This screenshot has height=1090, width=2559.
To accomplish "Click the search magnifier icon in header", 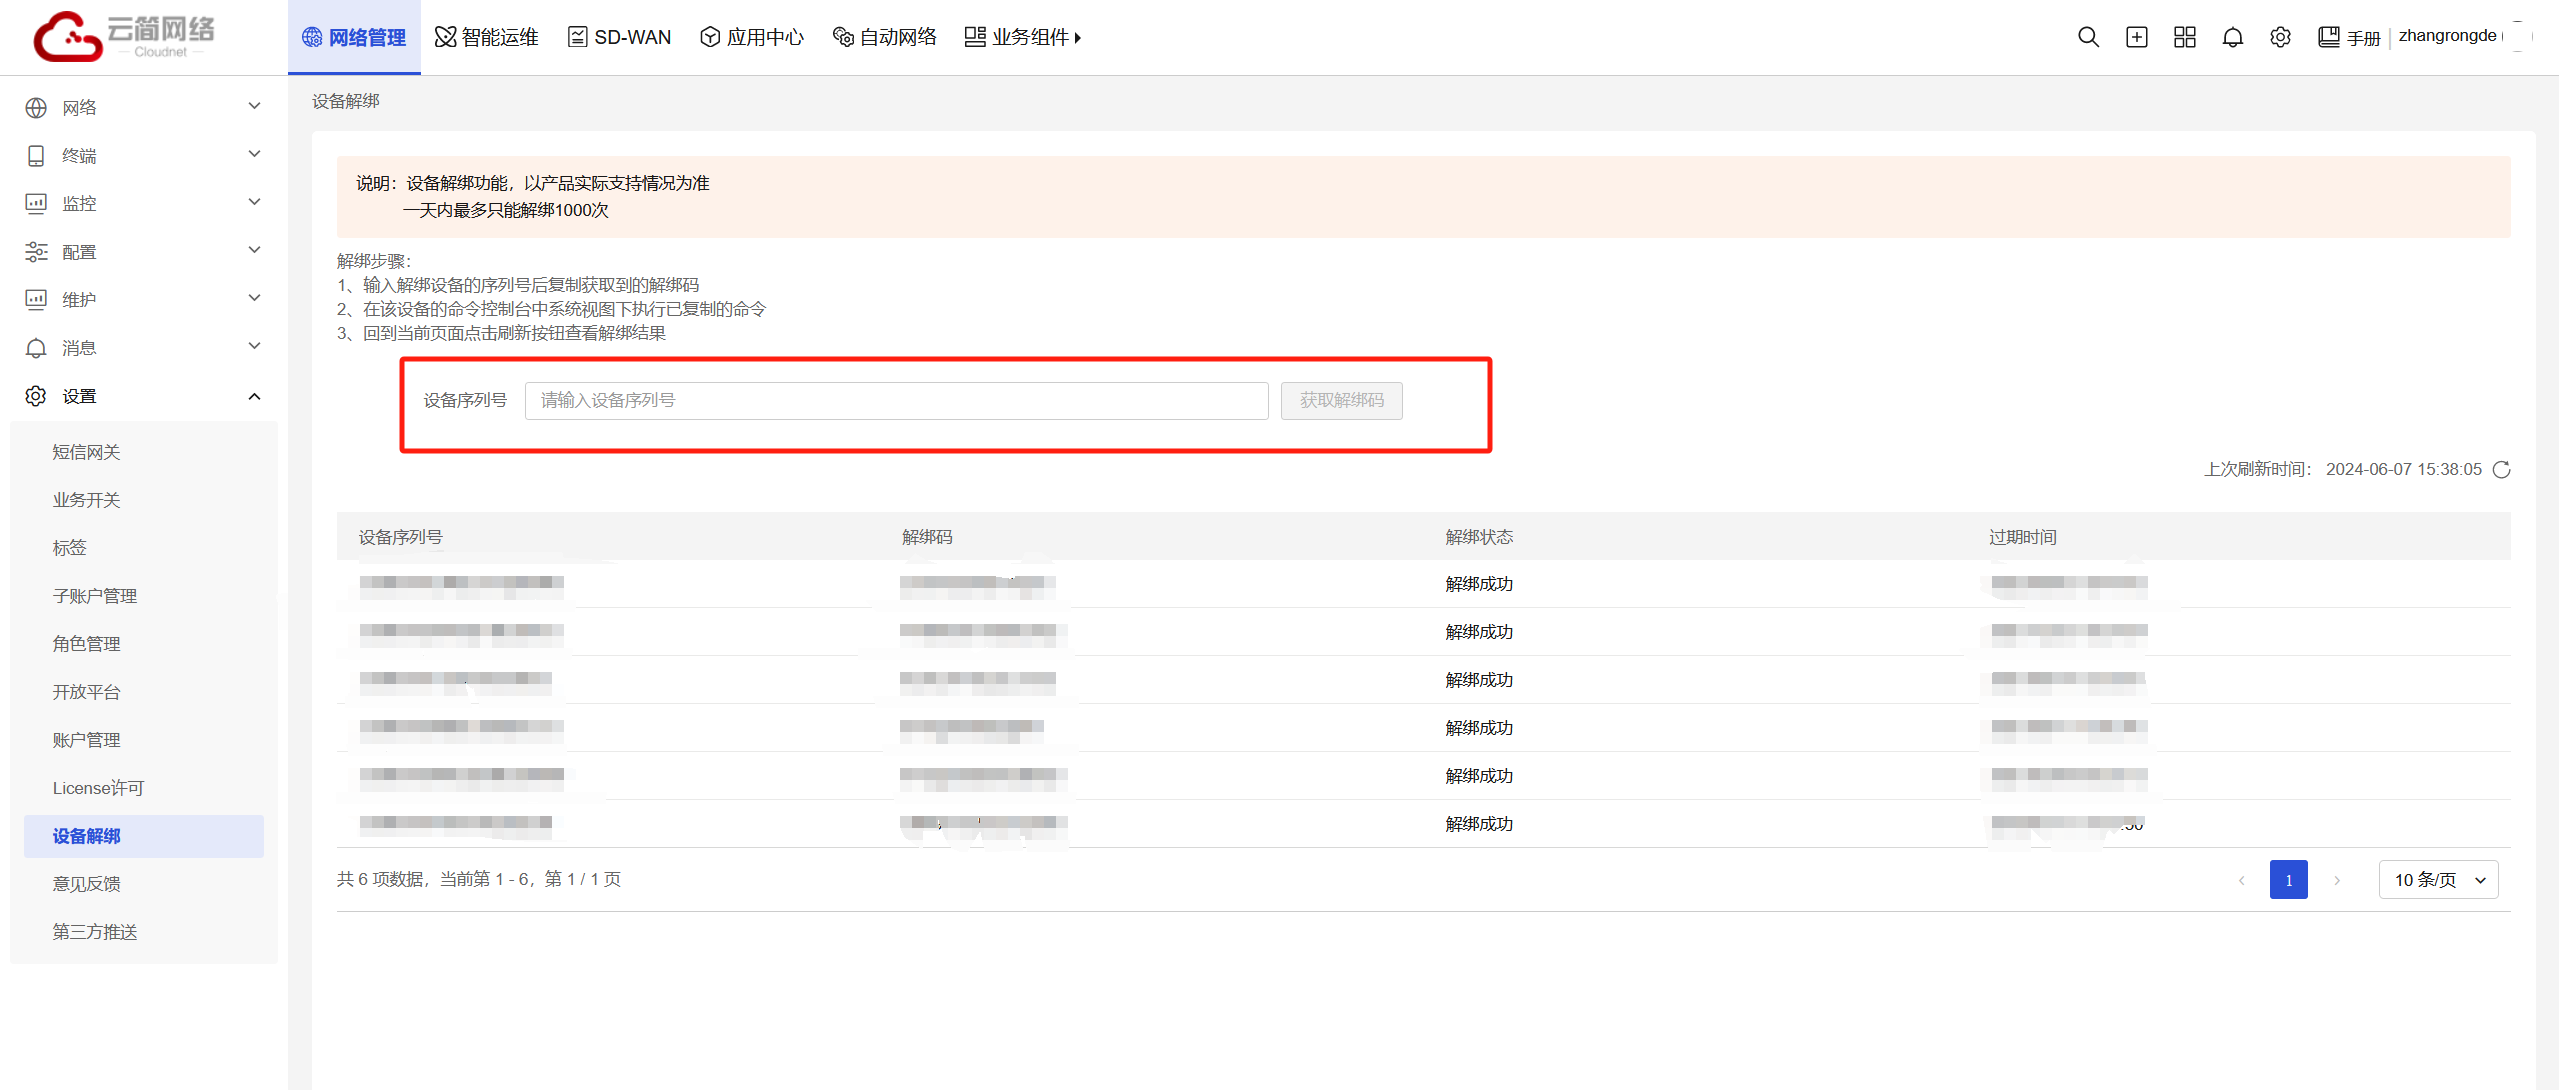I will point(2087,37).
